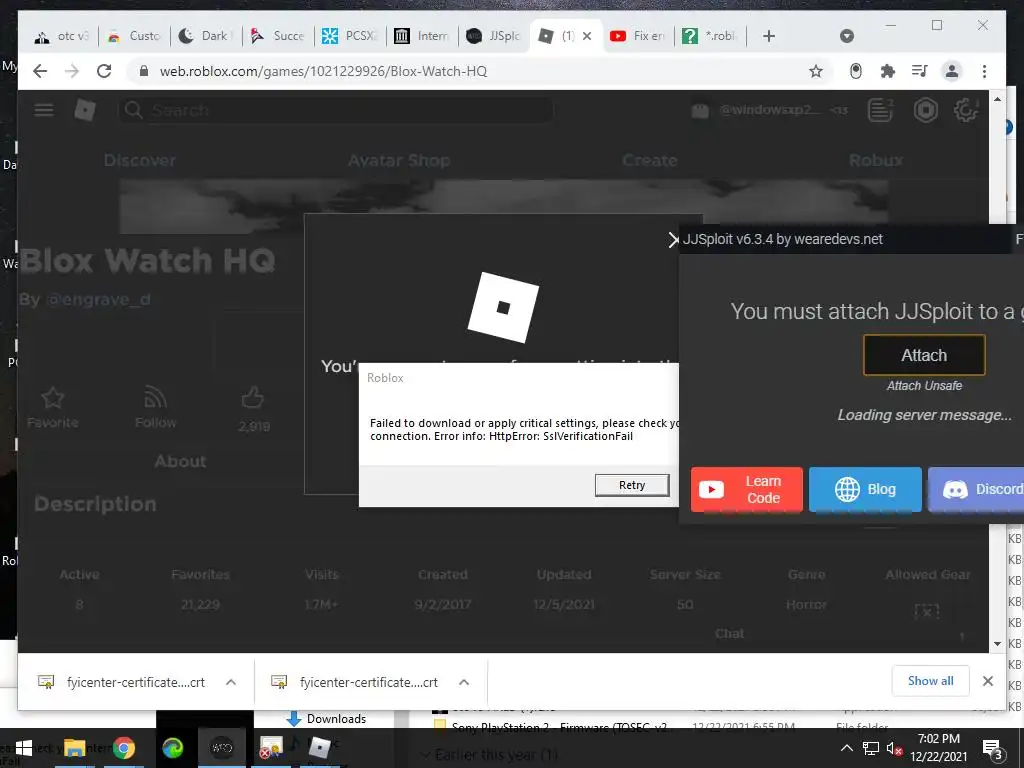Open the Roblox hamburger menu
The image size is (1024, 768).
pyautogui.click(x=44, y=110)
